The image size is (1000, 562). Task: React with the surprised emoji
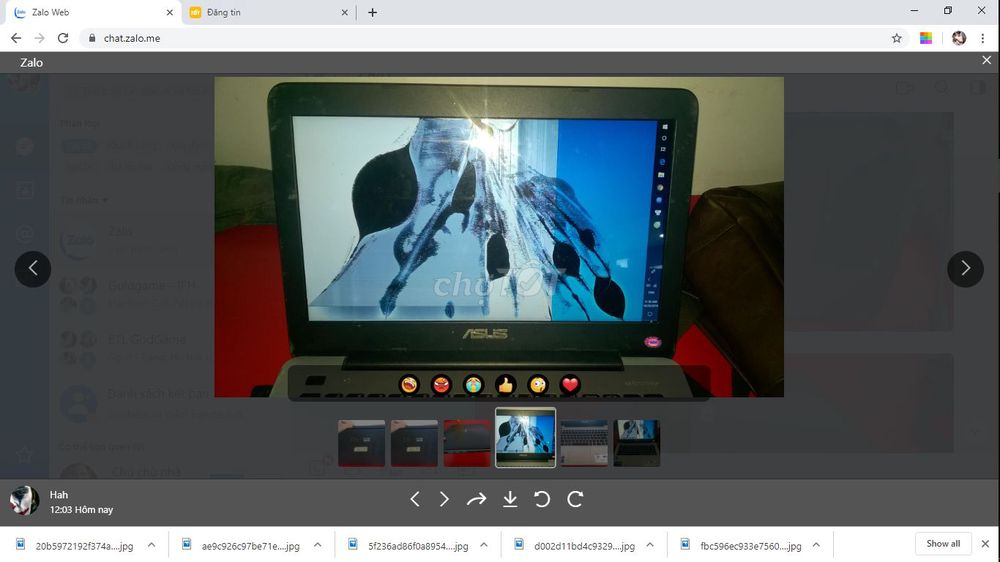538,385
